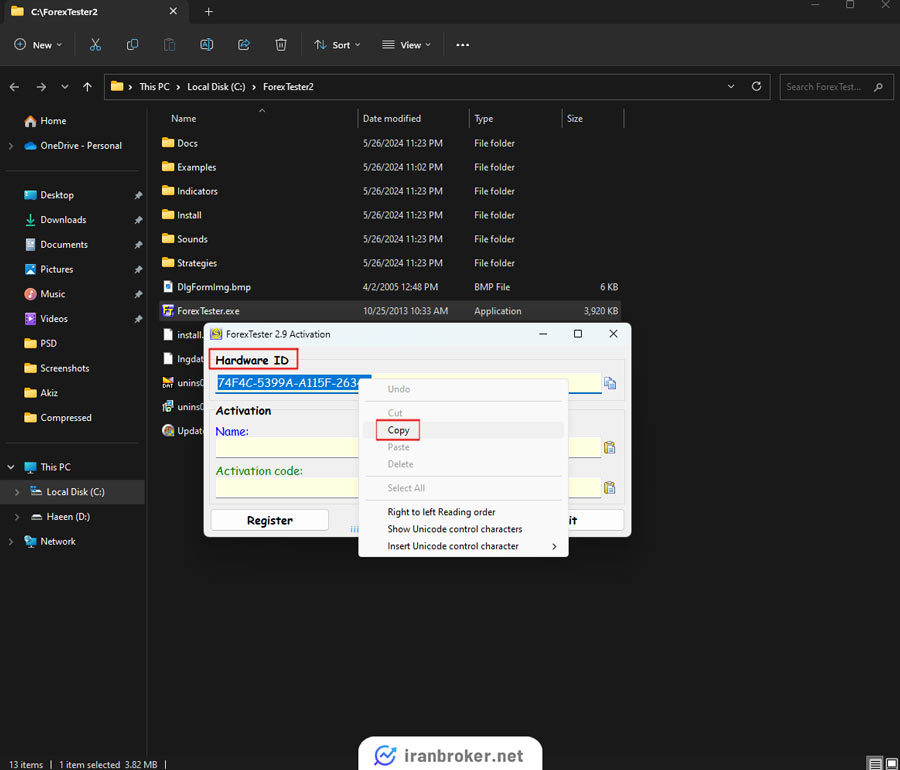Sort files by the Type column header

click(483, 119)
